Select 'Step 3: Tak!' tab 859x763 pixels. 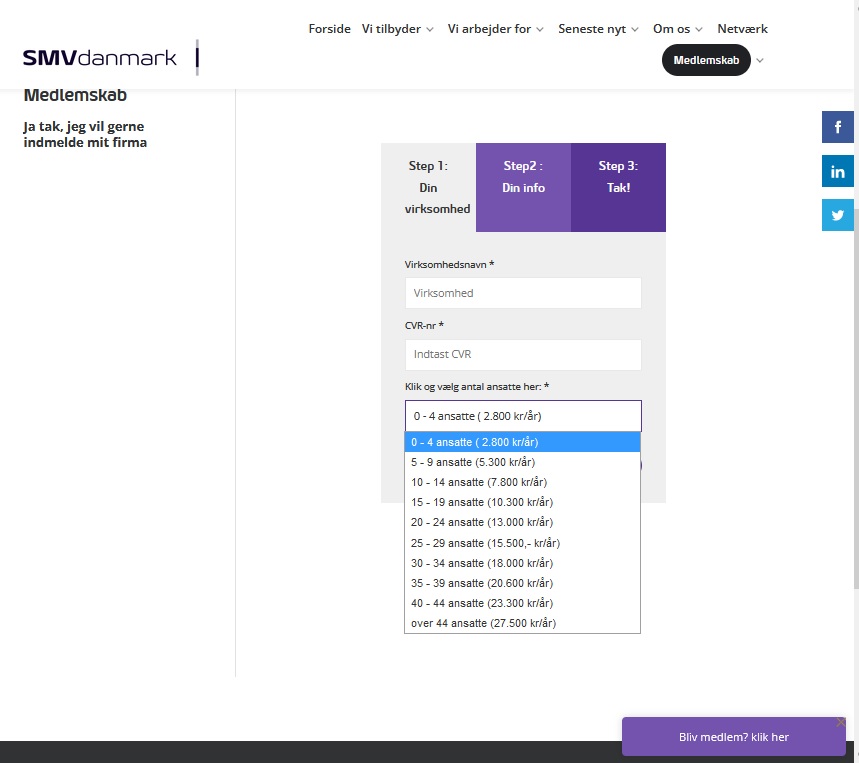pos(618,177)
